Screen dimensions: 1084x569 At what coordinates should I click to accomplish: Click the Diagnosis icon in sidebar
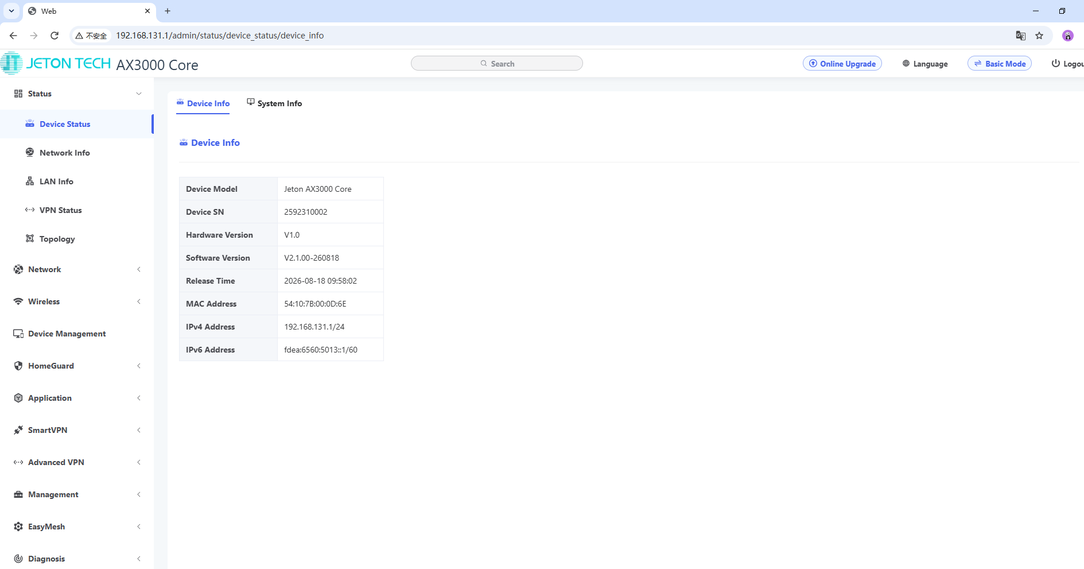tap(18, 559)
